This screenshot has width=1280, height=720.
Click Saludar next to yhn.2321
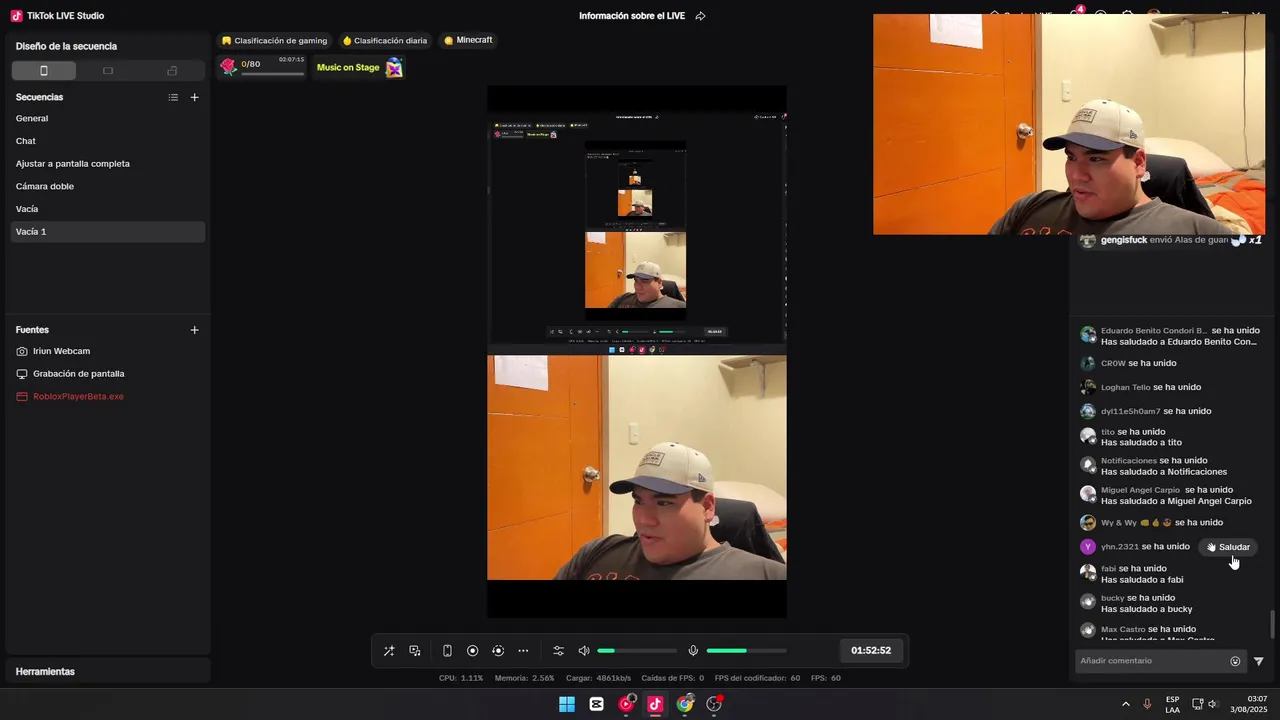click(x=1229, y=547)
